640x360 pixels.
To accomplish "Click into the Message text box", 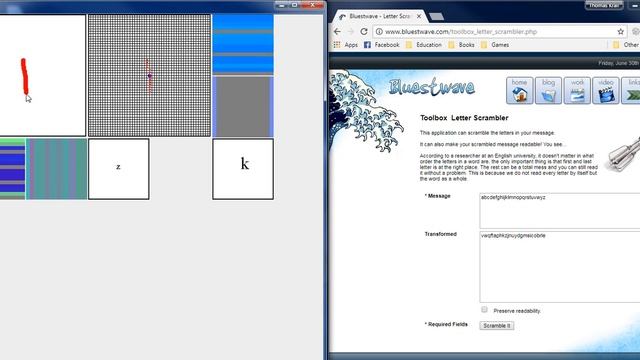I will tap(560, 211).
